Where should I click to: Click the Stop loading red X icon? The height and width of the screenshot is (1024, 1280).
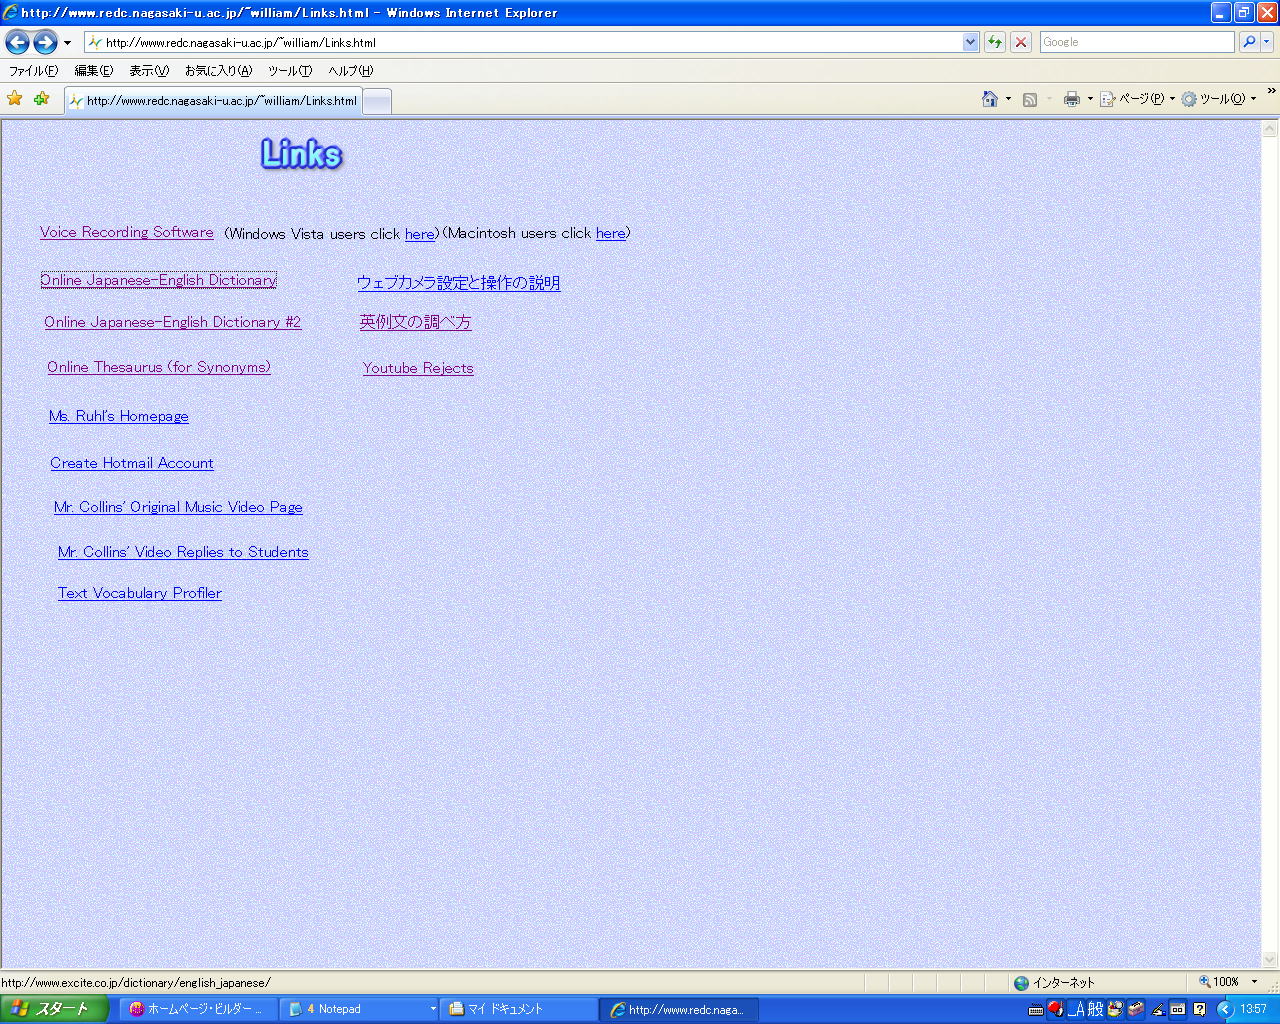1020,42
